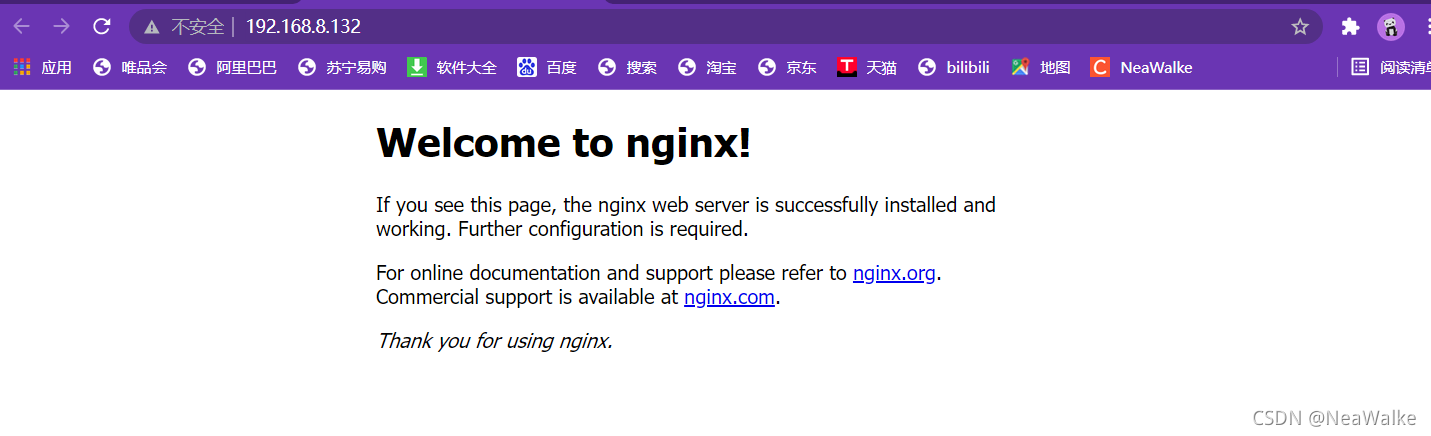Viewport: 1431px width, 436px height.
Task: Bookmark this page with the star icon
Action: point(1299,27)
